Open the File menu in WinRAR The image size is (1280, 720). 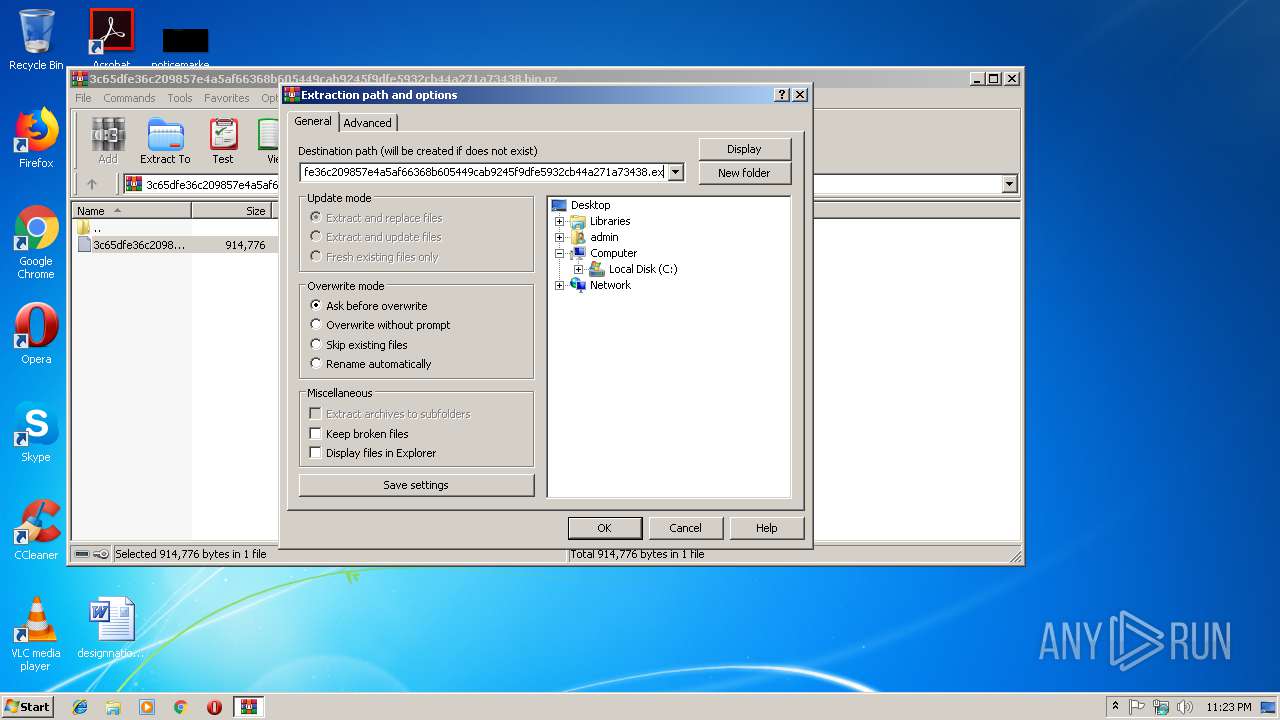point(83,98)
